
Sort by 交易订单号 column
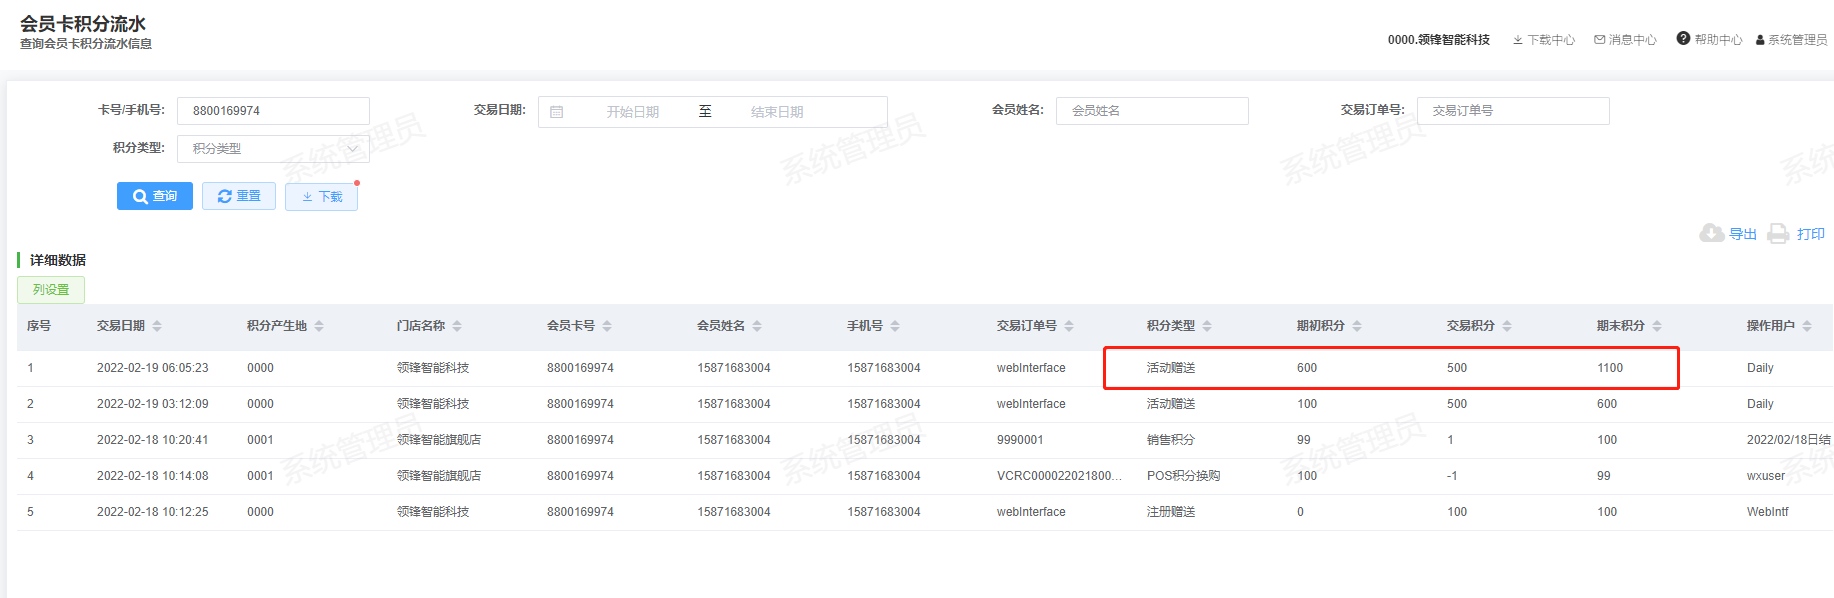(1069, 326)
